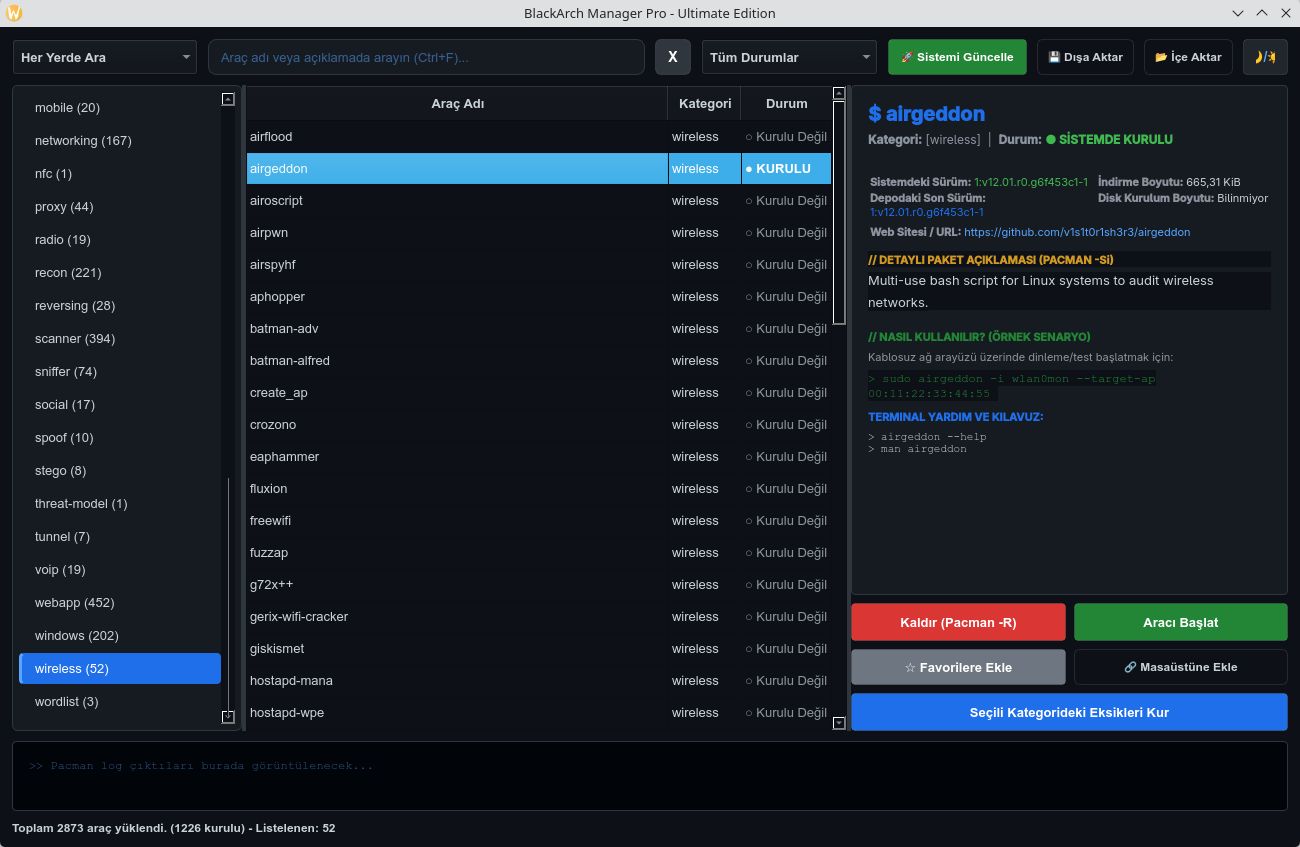Image resolution: width=1300 pixels, height=847 pixels.
Task: Select the 'gerix-wifi-cracker' tool row
Action: (x=539, y=617)
